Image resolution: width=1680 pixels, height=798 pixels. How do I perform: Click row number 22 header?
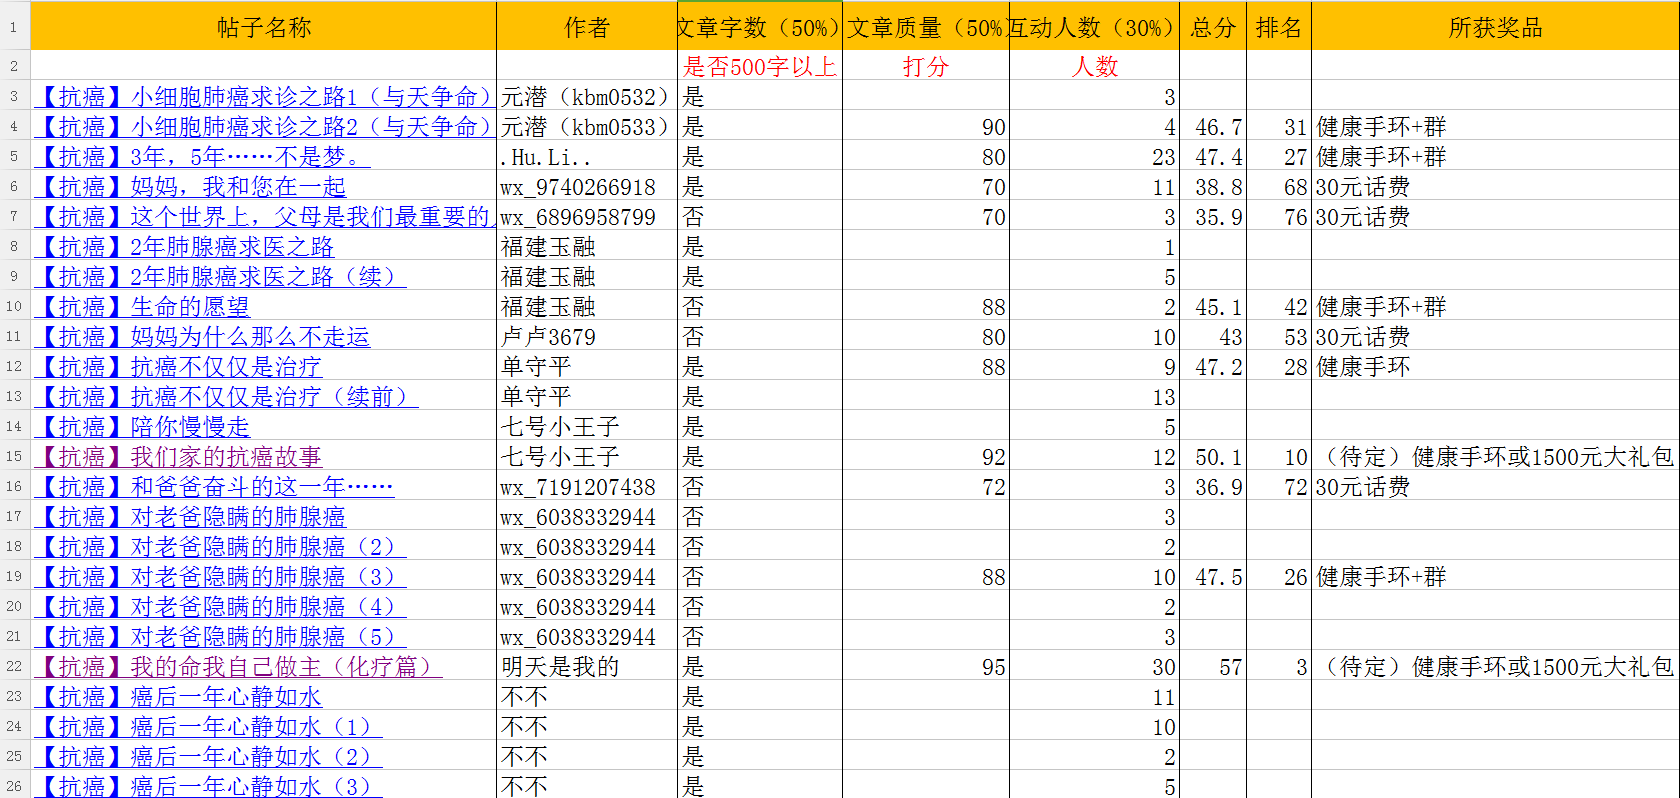(x=14, y=667)
